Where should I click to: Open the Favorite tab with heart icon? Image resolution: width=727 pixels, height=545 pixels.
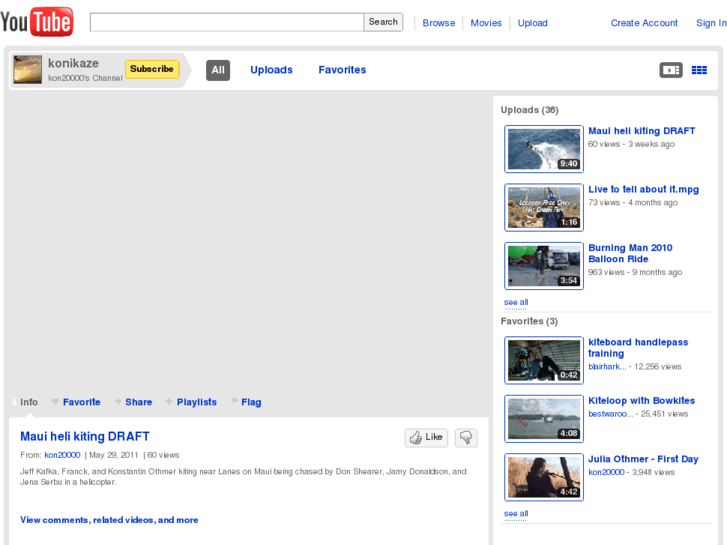click(x=80, y=402)
